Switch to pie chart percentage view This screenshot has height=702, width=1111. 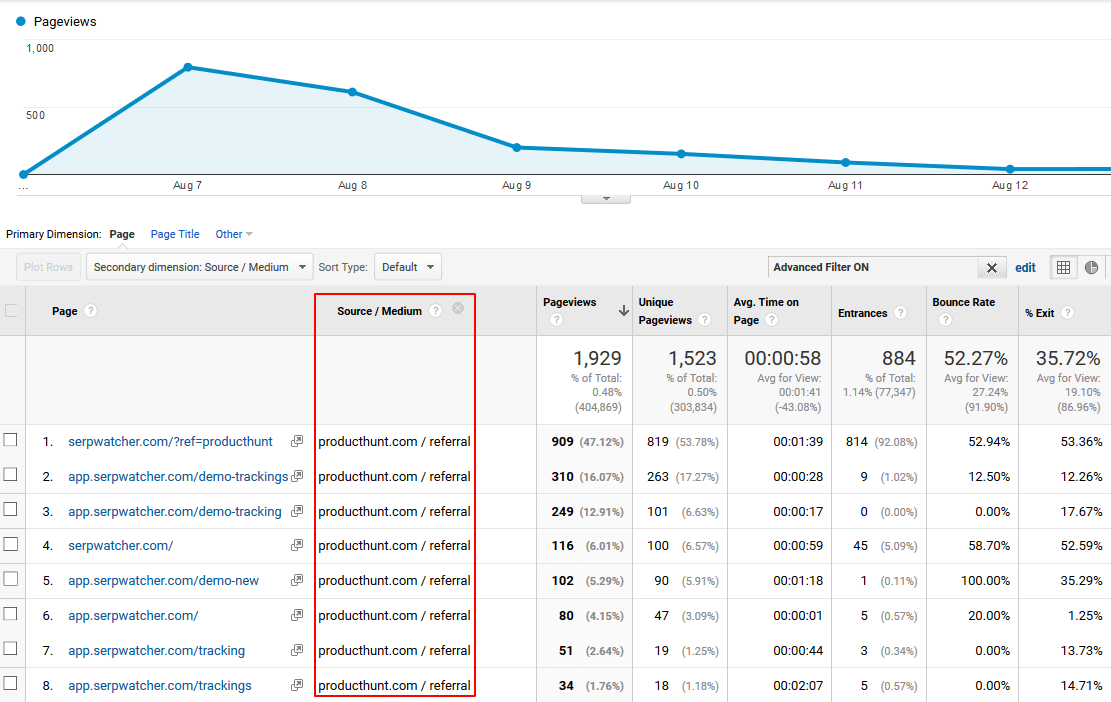pos(1091,267)
